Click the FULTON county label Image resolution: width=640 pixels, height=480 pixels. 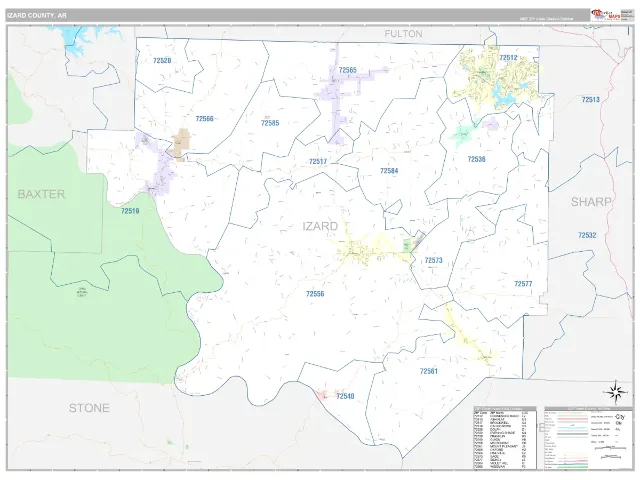[x=403, y=34]
